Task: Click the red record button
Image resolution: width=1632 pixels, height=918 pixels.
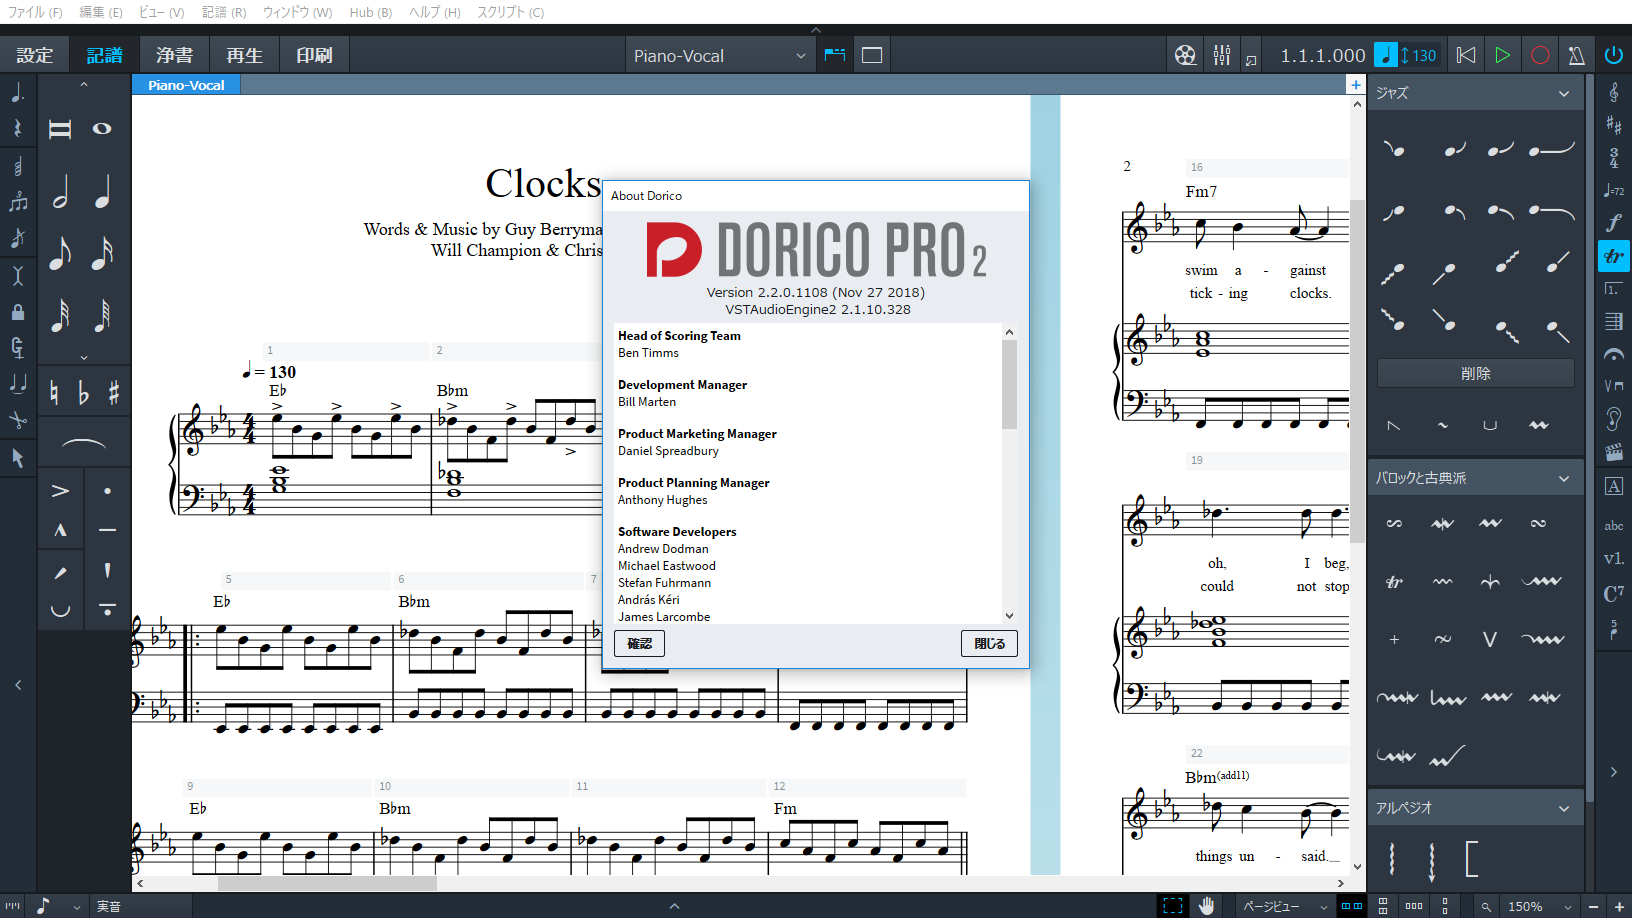Action: tap(1540, 55)
